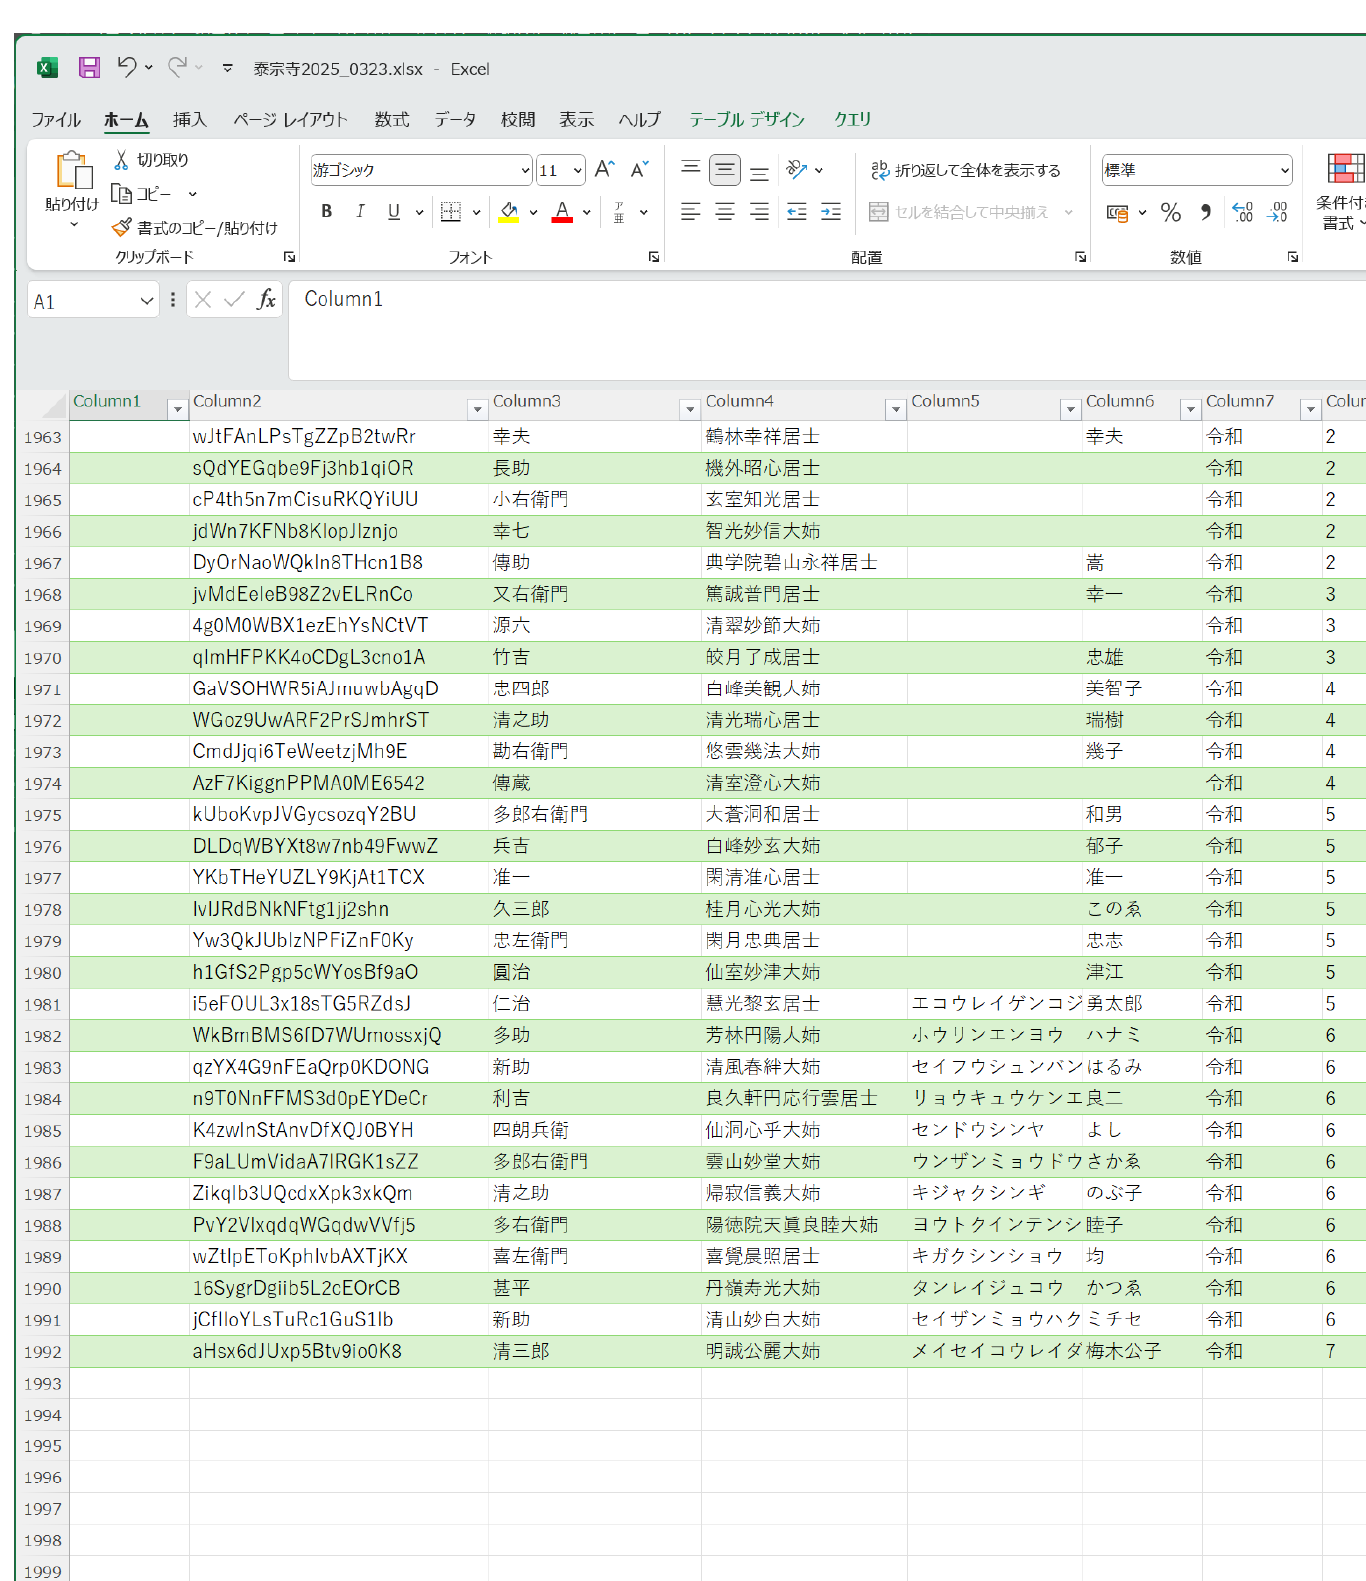Click the Format Painter brush icon
This screenshot has height=1581, width=1366.
point(121,228)
